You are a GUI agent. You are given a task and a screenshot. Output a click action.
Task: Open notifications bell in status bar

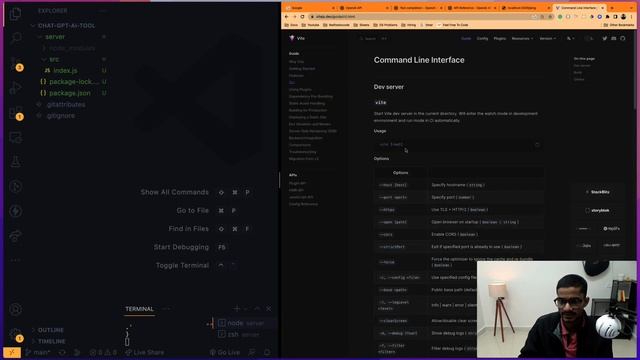point(267,352)
